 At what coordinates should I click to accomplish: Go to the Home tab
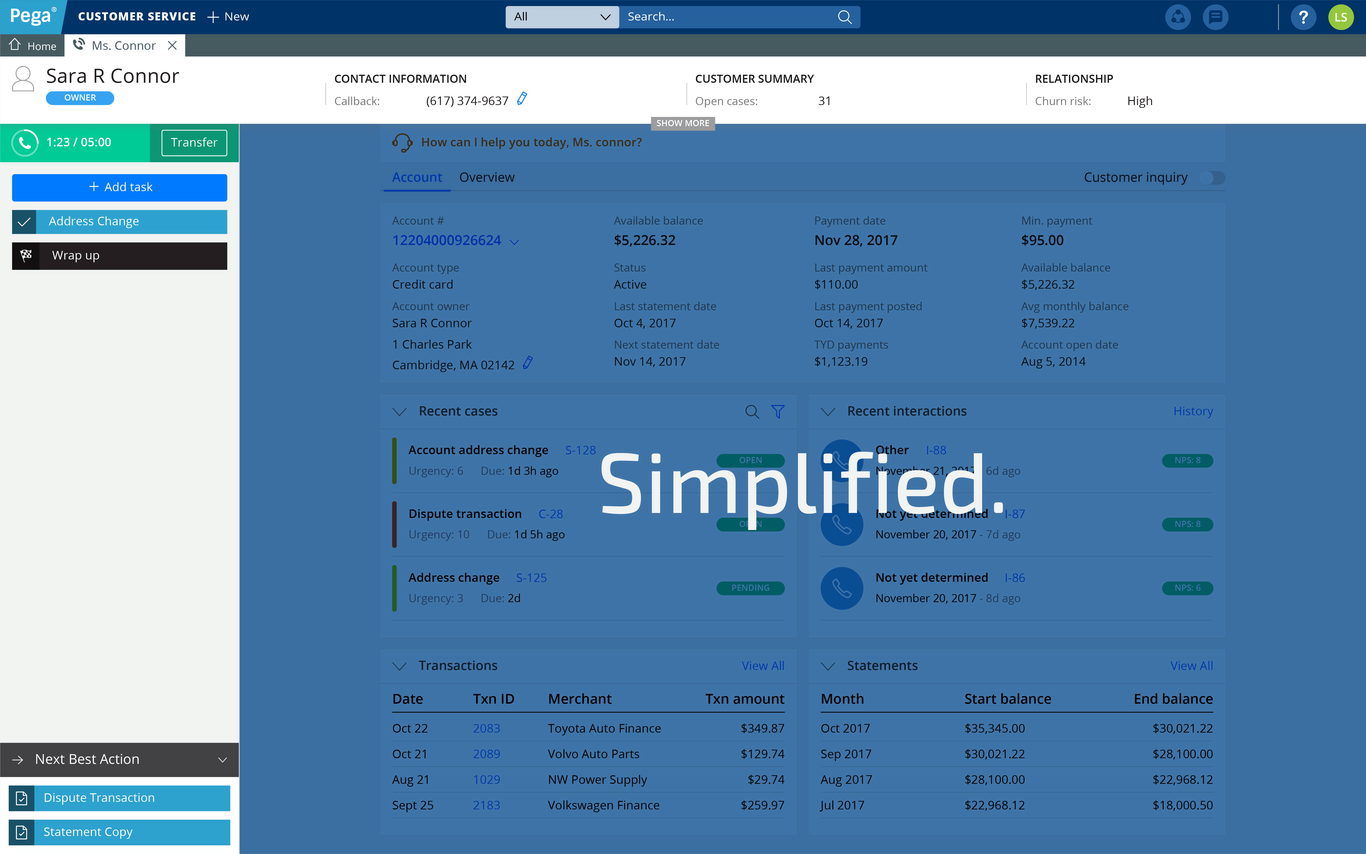pyautogui.click(x=32, y=46)
